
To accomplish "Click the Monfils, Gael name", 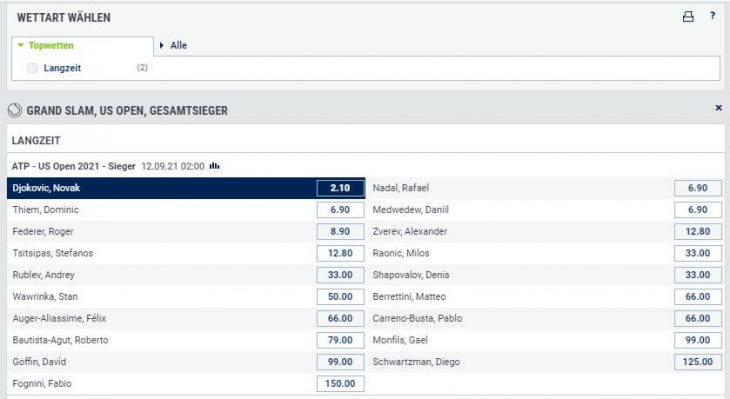I will [400, 340].
